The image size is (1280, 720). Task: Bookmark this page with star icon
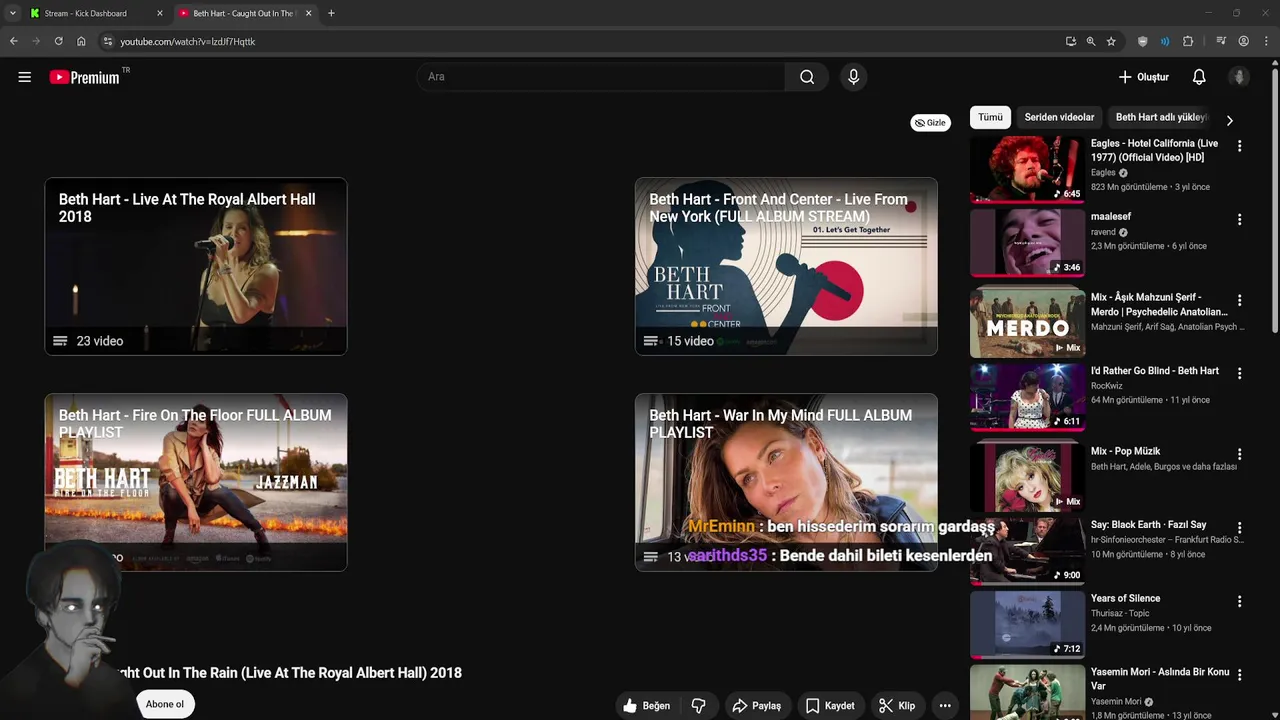click(x=1111, y=41)
